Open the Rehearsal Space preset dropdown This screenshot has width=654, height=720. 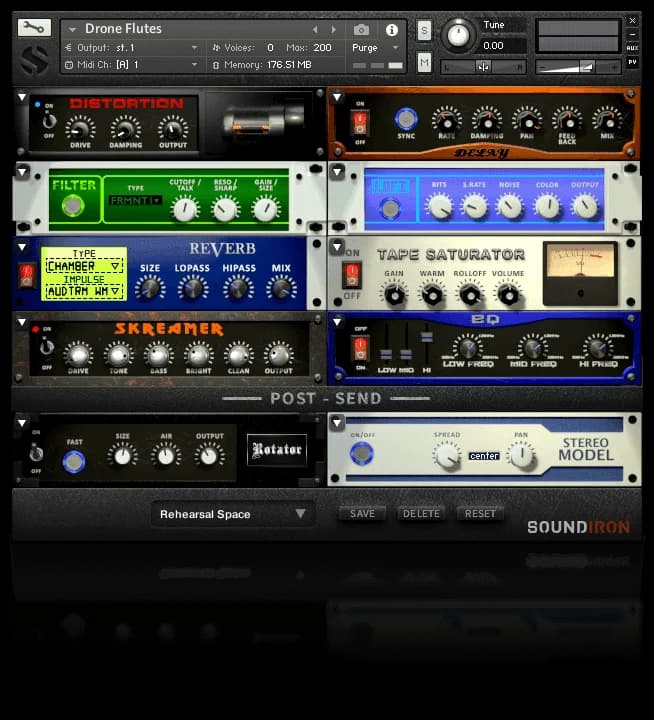pos(232,514)
